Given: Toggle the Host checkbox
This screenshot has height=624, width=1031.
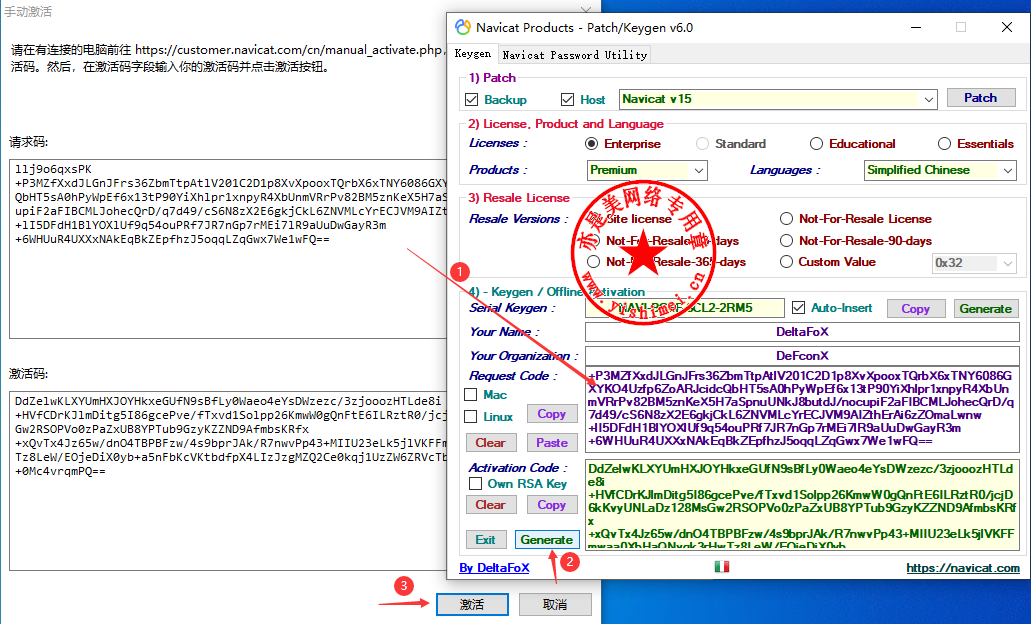Looking at the screenshot, I should [567, 99].
